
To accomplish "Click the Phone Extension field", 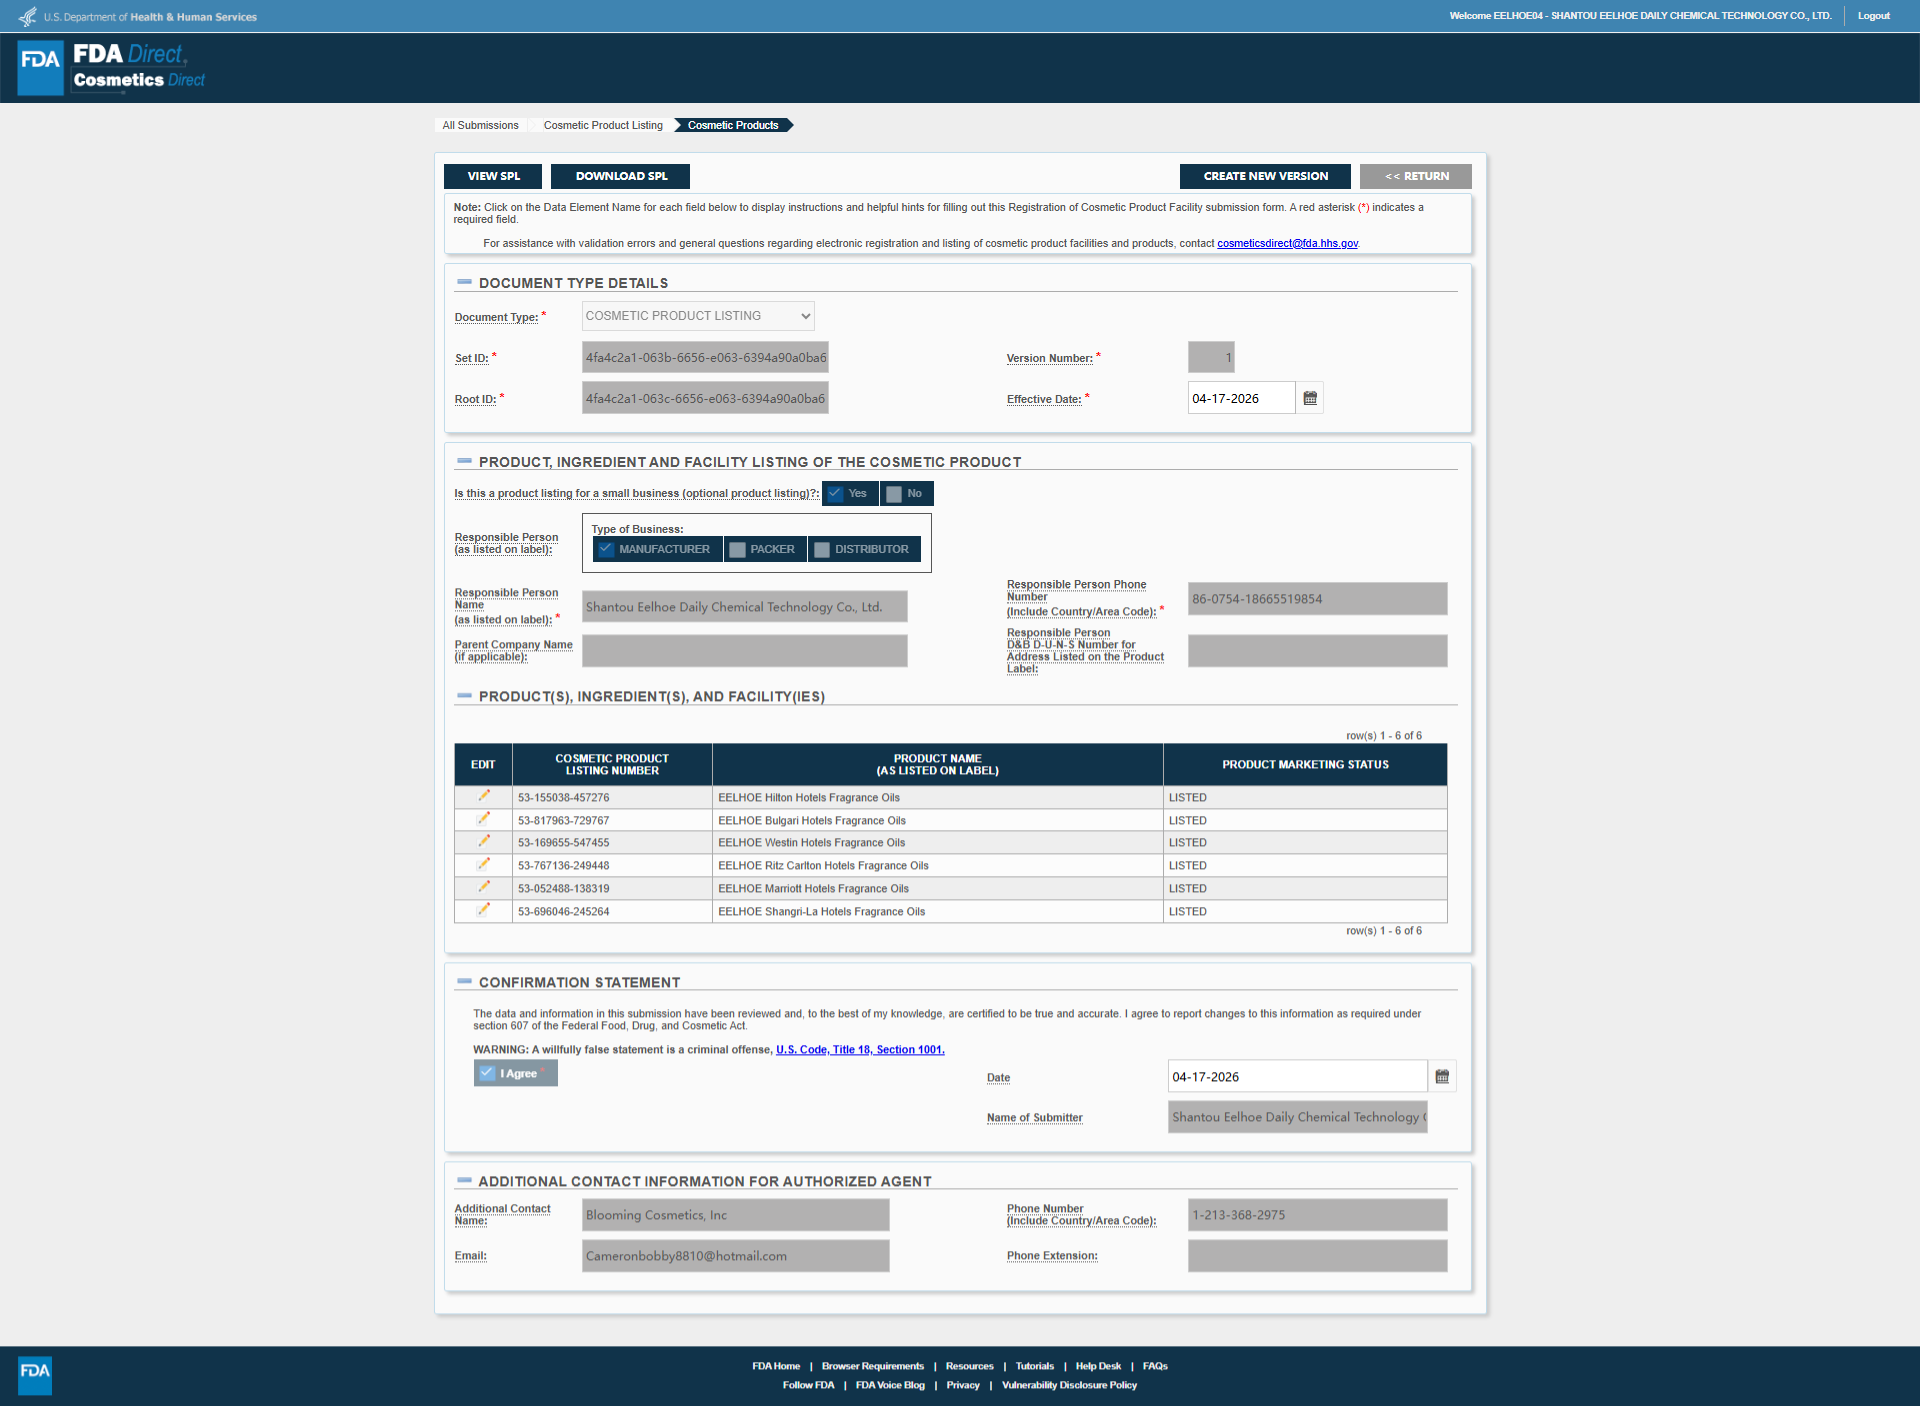I will tap(1317, 1256).
